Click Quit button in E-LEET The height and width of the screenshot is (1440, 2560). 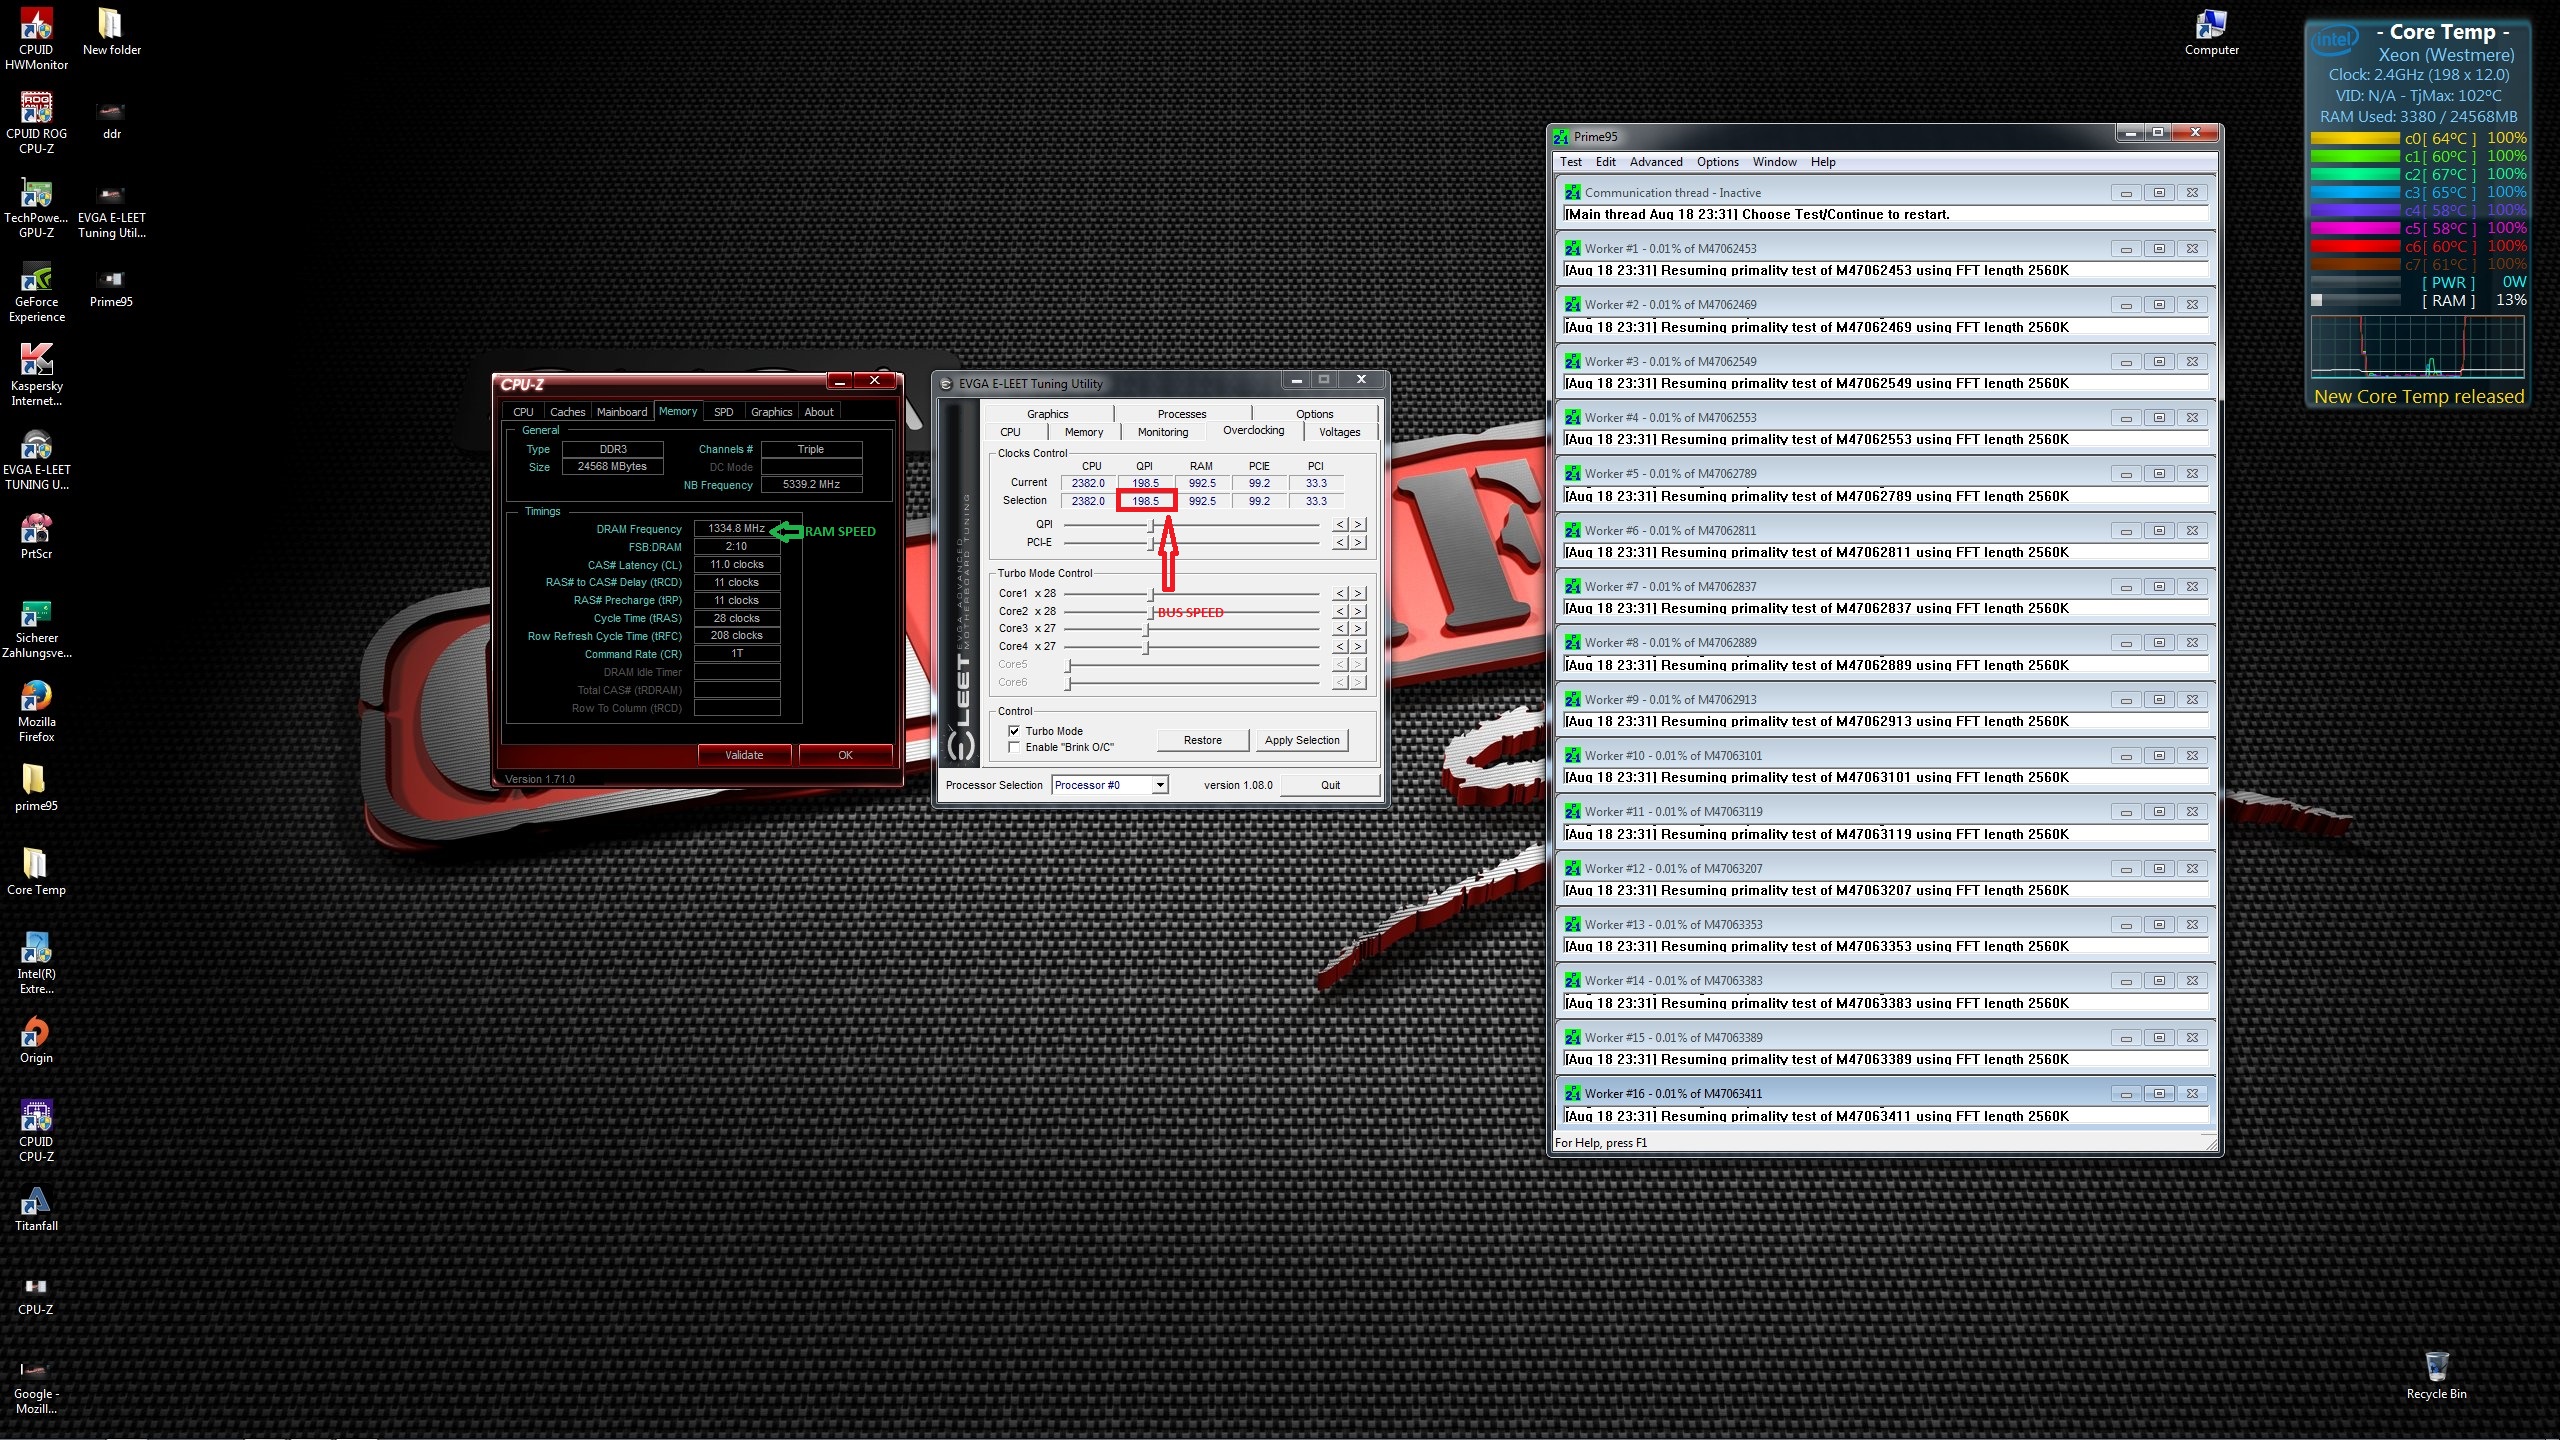tap(1330, 785)
